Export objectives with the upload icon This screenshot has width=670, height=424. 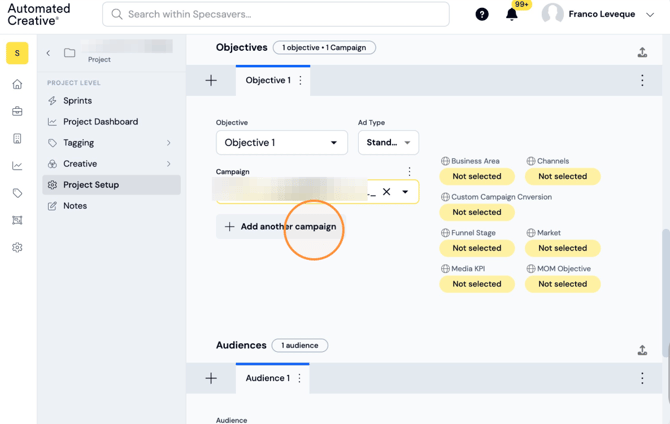click(642, 53)
